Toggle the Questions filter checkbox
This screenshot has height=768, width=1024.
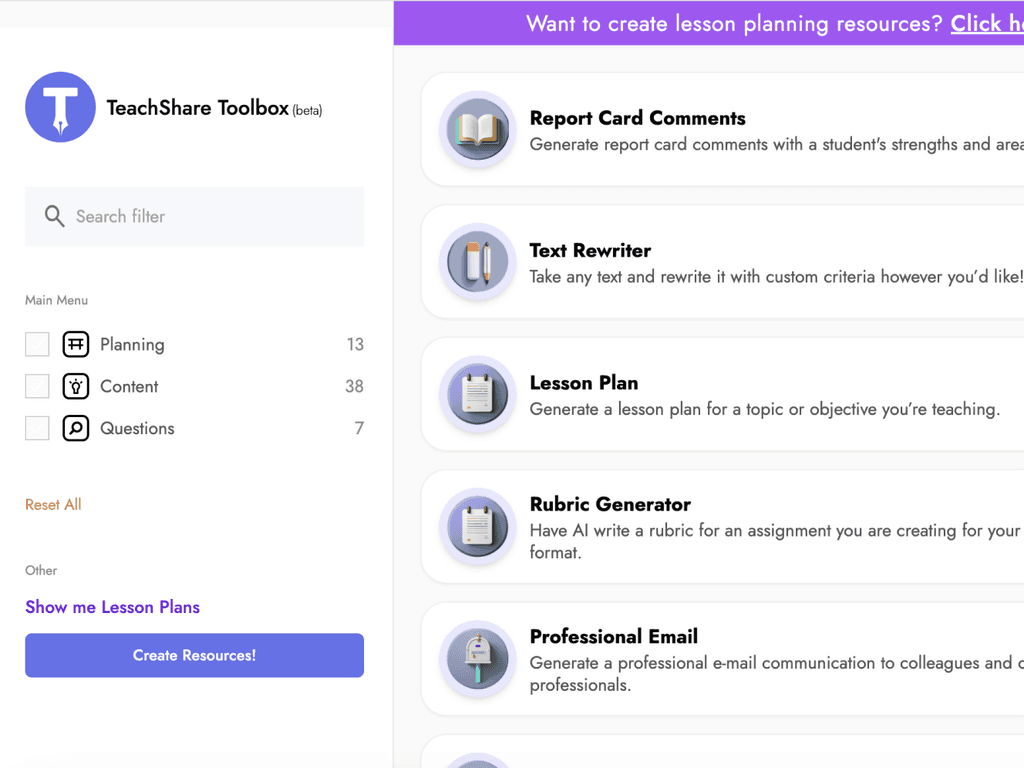coord(37,428)
